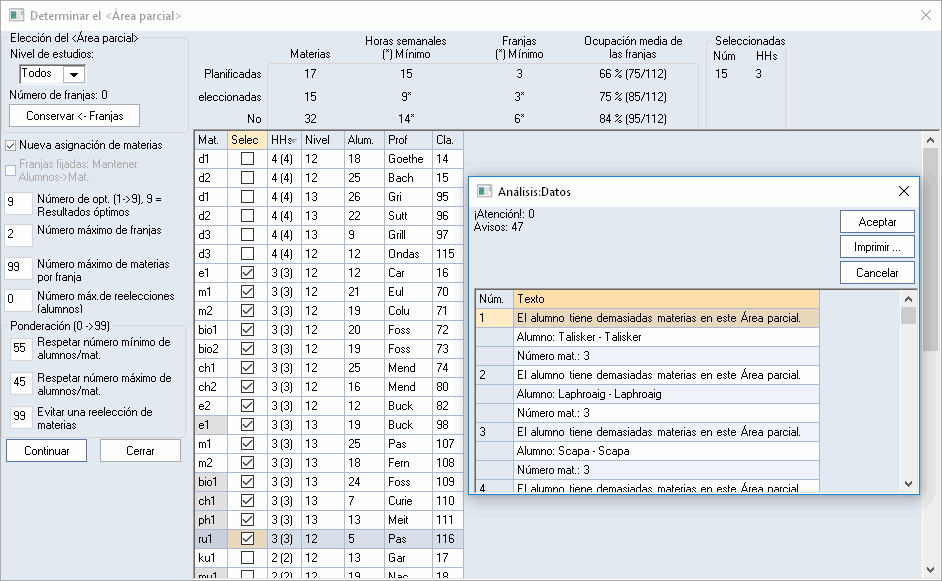Click the 'bio2' subject cell

point(211,348)
